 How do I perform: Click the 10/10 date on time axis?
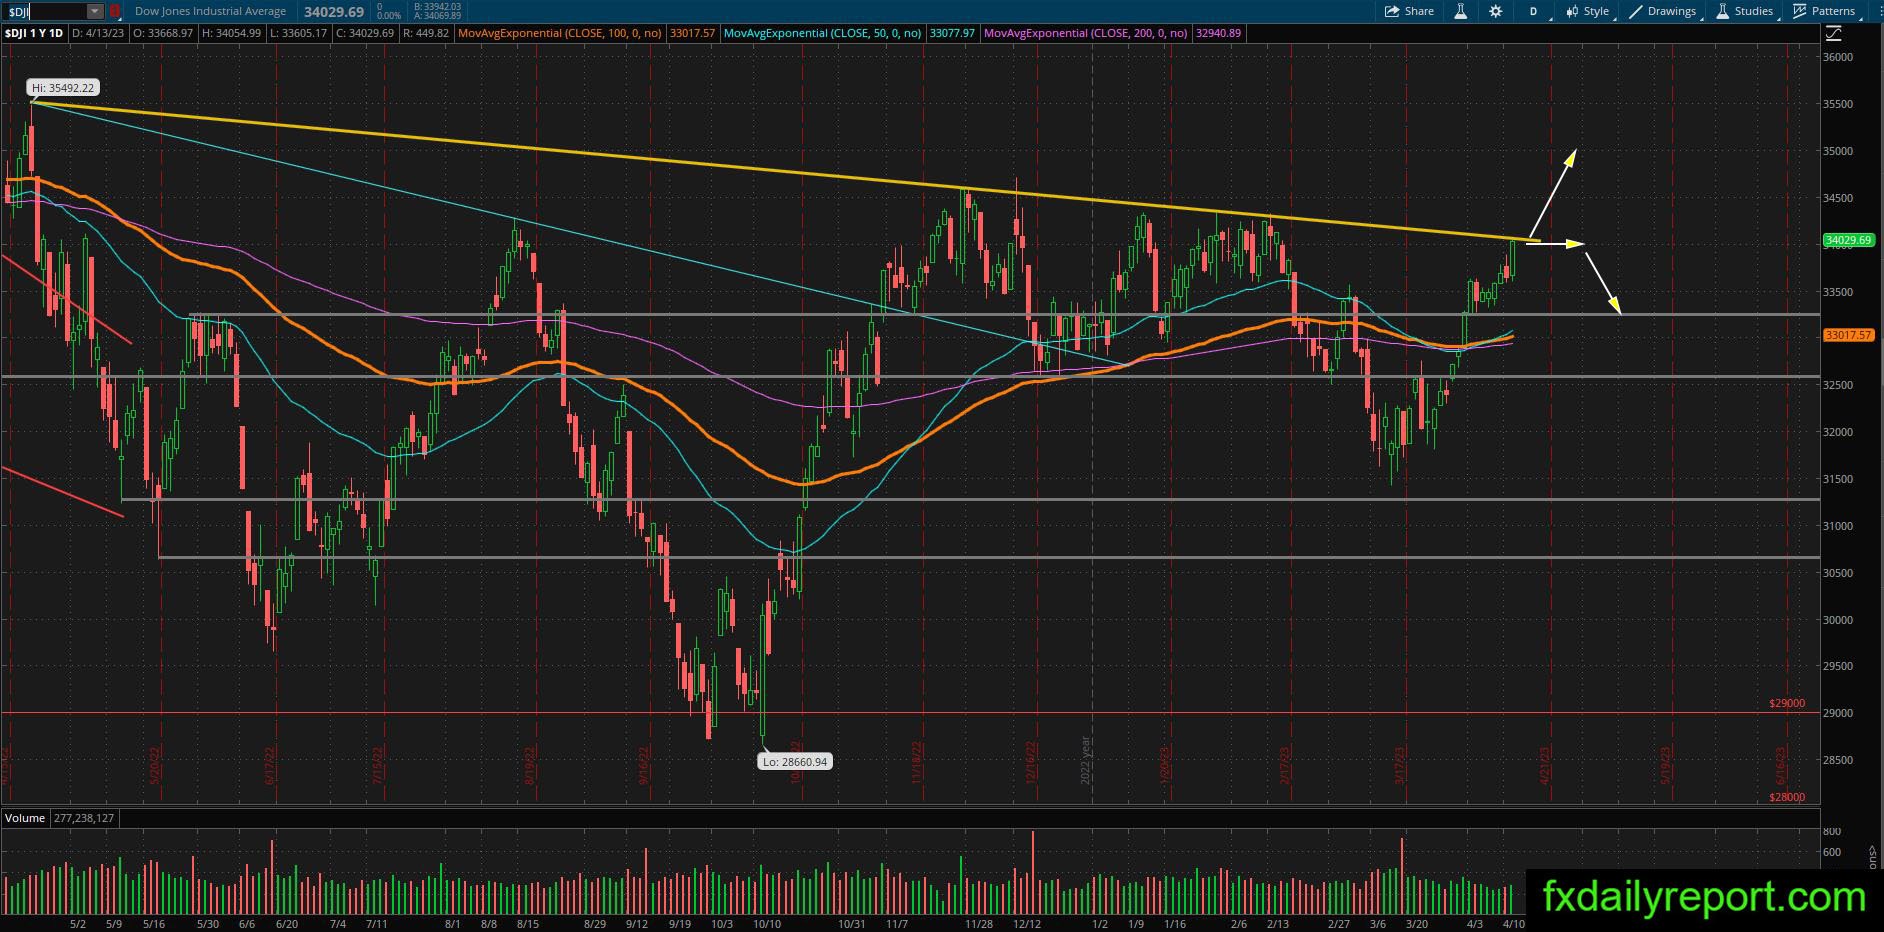[767, 924]
